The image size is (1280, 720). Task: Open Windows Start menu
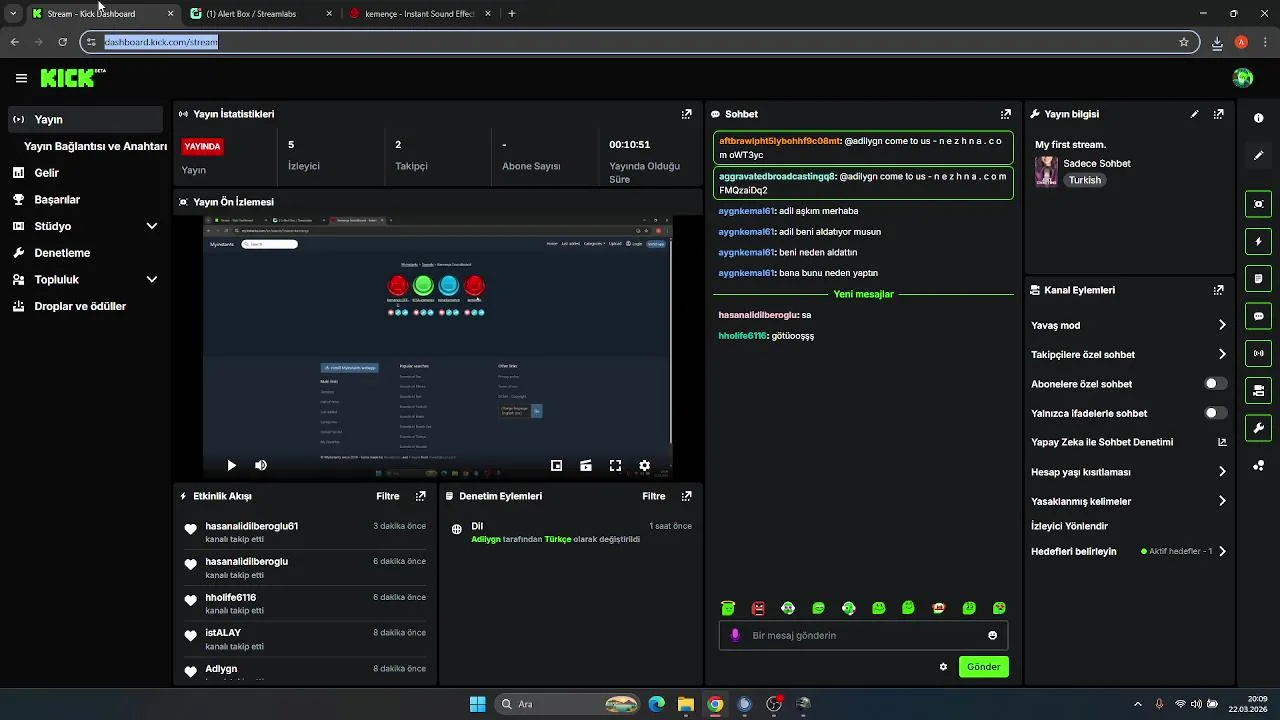(x=477, y=704)
